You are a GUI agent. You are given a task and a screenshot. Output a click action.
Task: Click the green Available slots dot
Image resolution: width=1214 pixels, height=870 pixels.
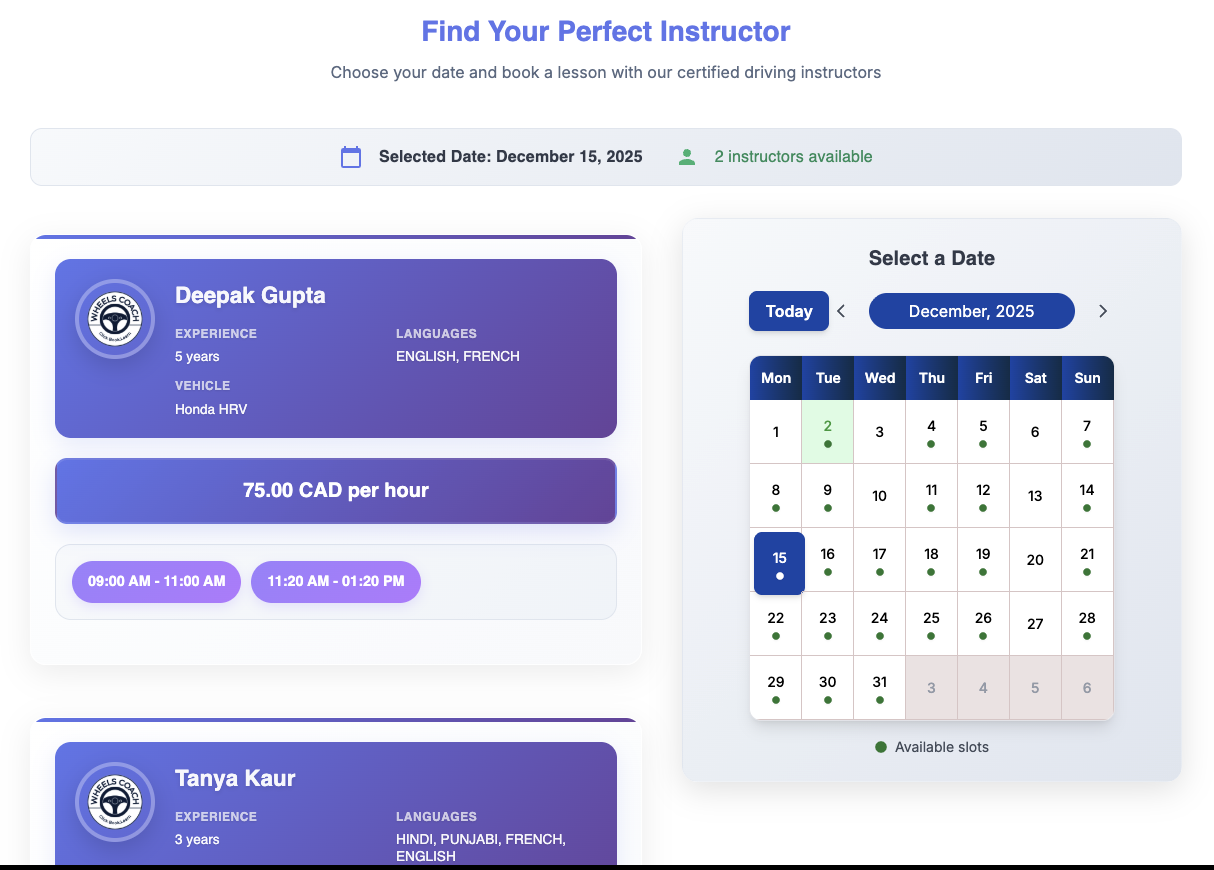click(882, 747)
